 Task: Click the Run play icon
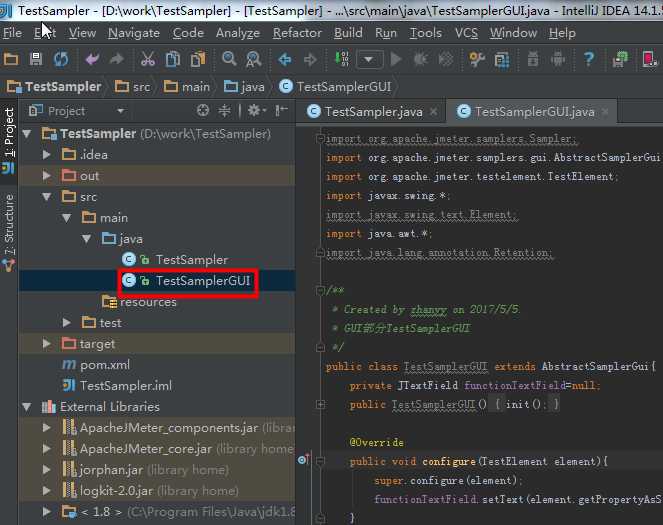(396, 59)
